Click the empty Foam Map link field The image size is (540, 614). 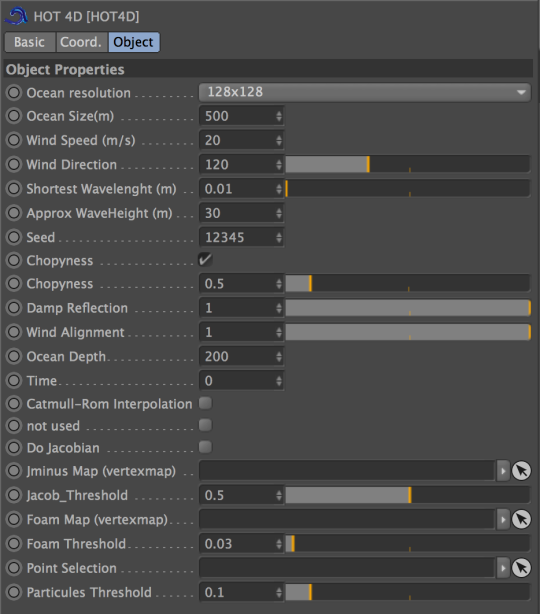pos(347,519)
